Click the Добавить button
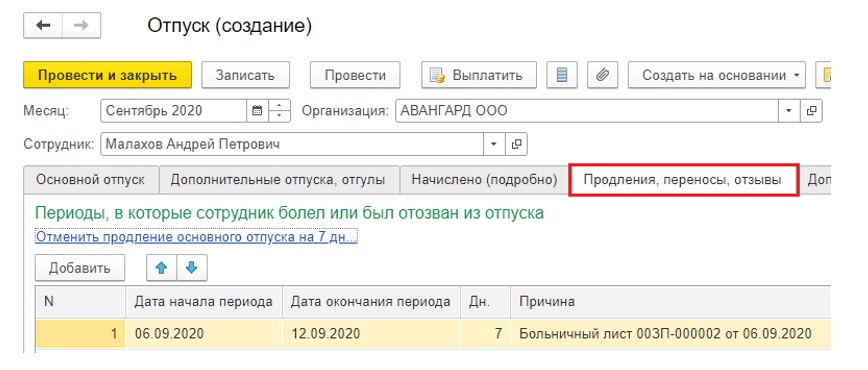 tap(80, 268)
